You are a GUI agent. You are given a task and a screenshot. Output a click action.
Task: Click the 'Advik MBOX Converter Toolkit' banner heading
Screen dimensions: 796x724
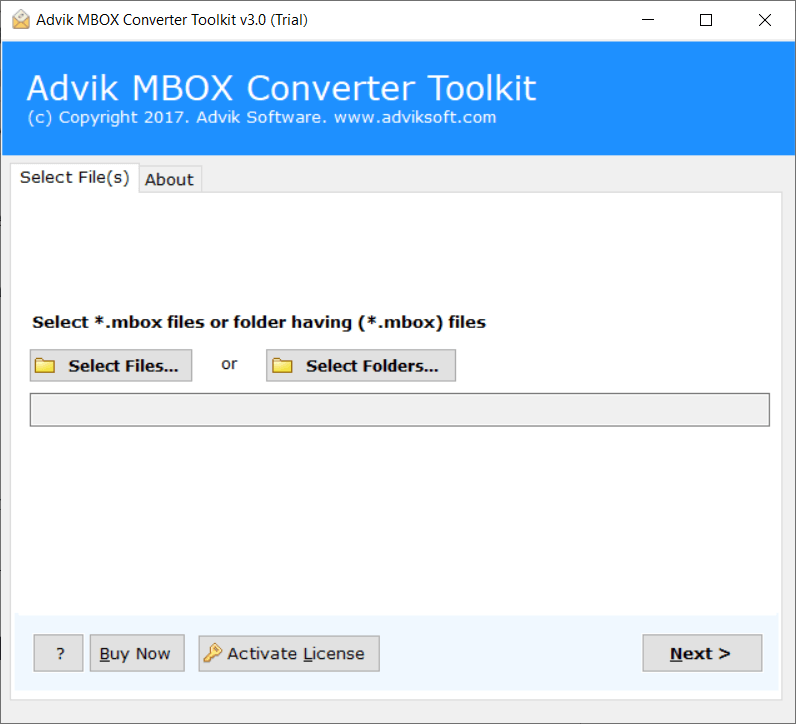(x=281, y=88)
